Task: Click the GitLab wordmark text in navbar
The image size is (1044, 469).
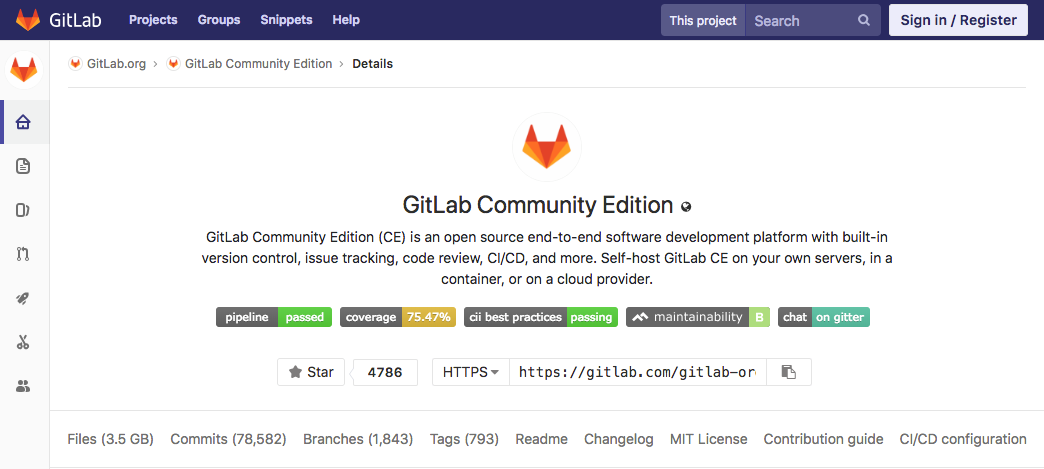Action: 75,20
